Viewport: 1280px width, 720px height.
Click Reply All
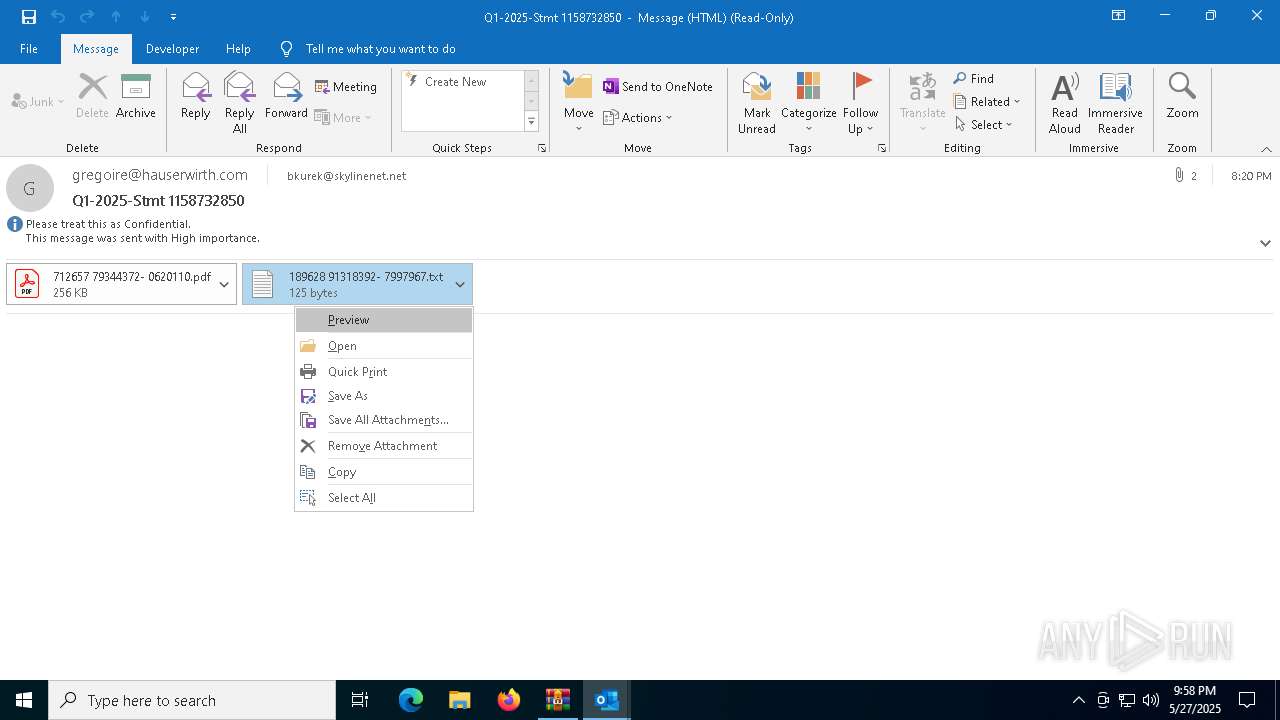click(x=239, y=103)
